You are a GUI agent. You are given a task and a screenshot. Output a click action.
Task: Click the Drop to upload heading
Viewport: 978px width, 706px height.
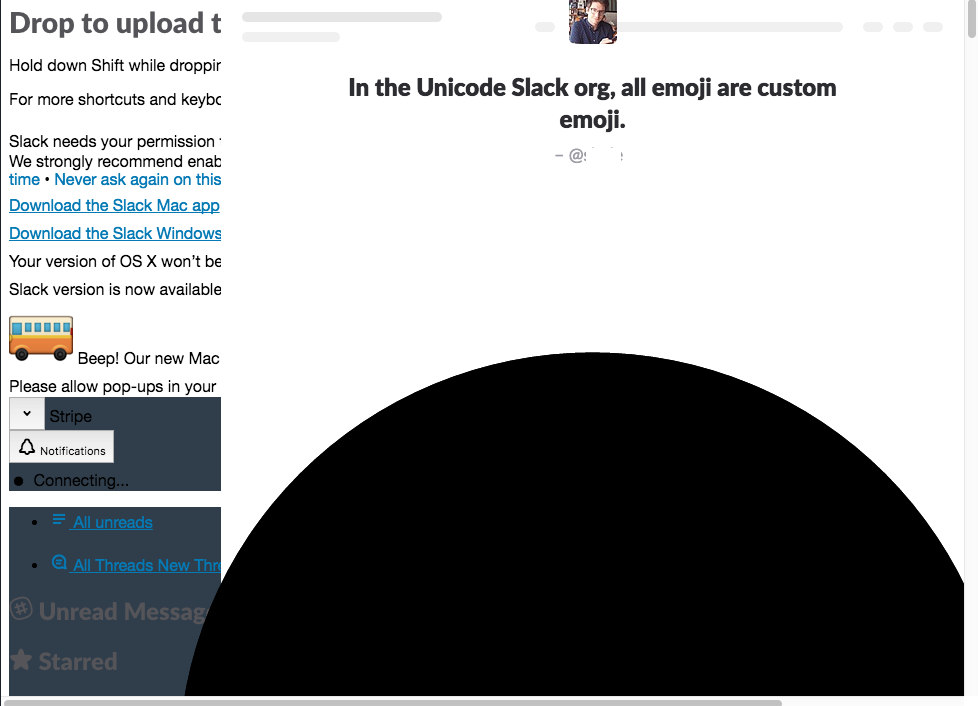pyautogui.click(x=115, y=23)
